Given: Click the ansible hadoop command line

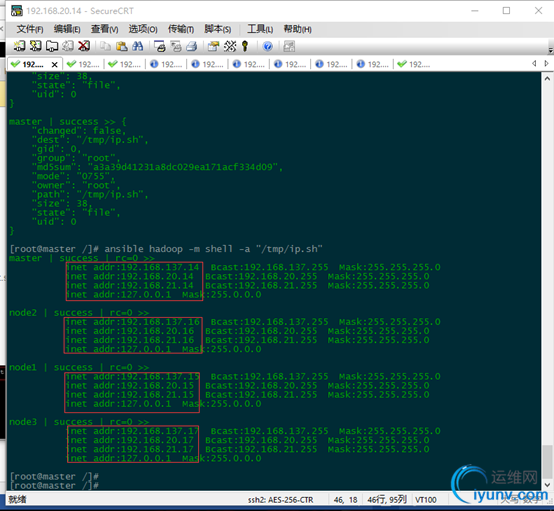Looking at the screenshot, I should pyautogui.click(x=166, y=249).
